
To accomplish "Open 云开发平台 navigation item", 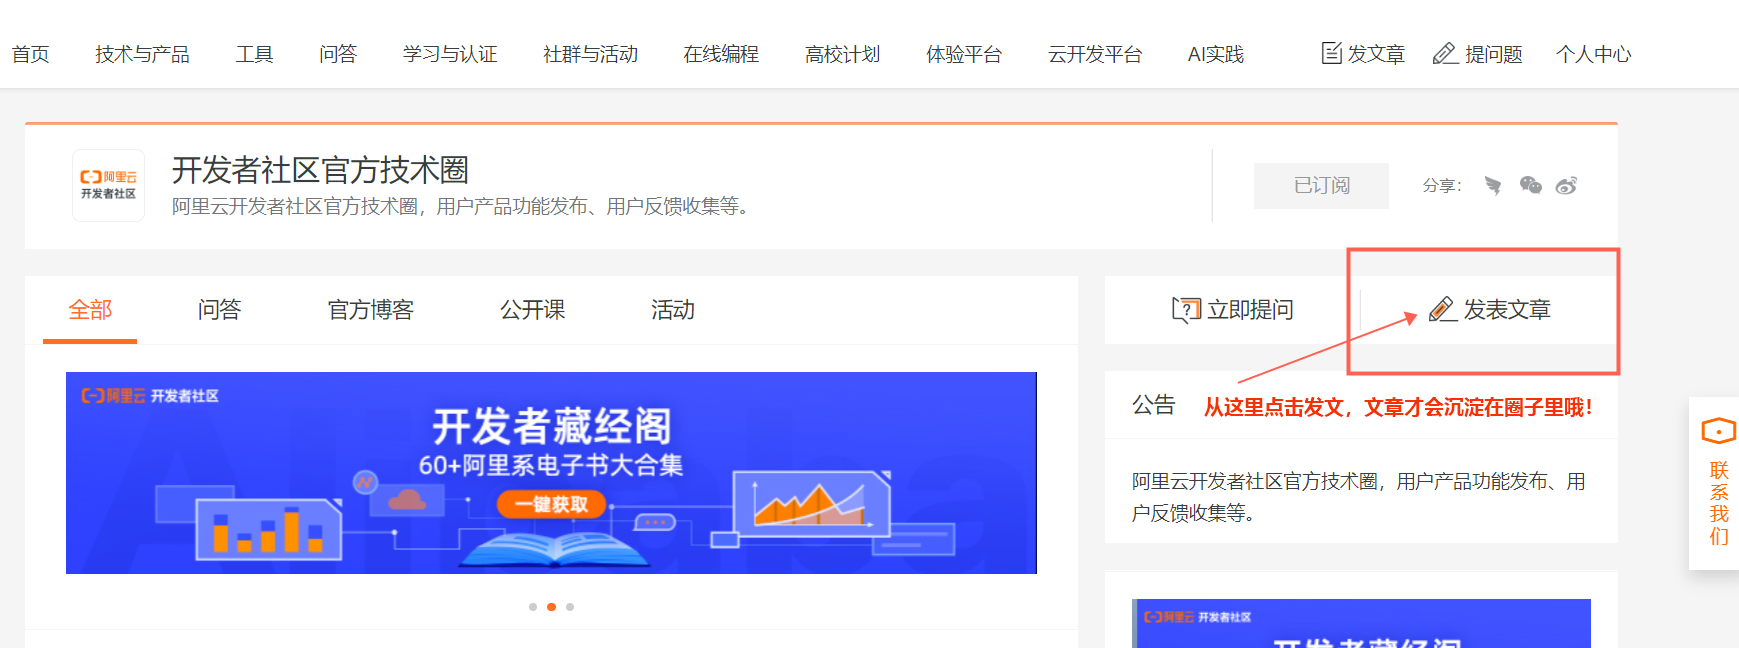I will pos(1095,54).
